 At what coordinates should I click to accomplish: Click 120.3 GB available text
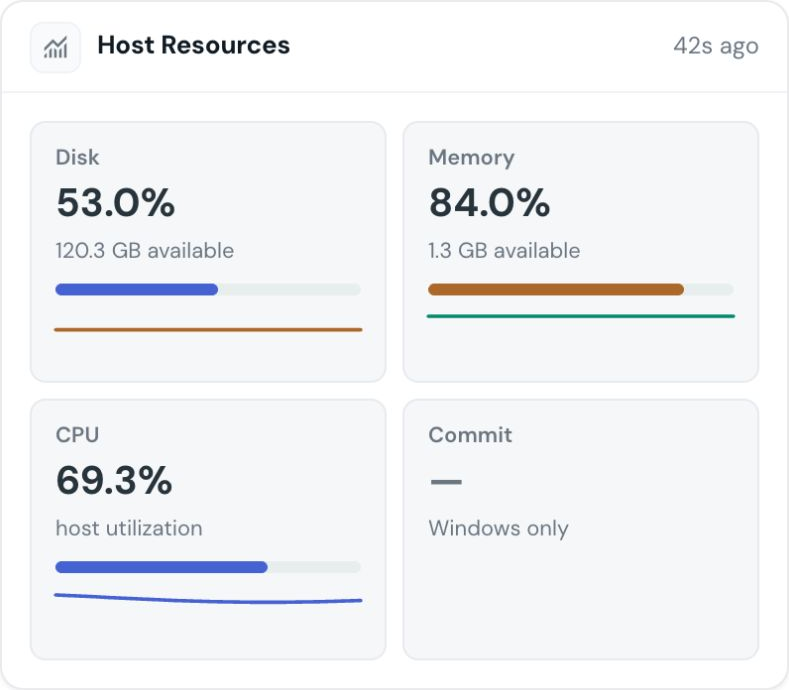(x=145, y=251)
